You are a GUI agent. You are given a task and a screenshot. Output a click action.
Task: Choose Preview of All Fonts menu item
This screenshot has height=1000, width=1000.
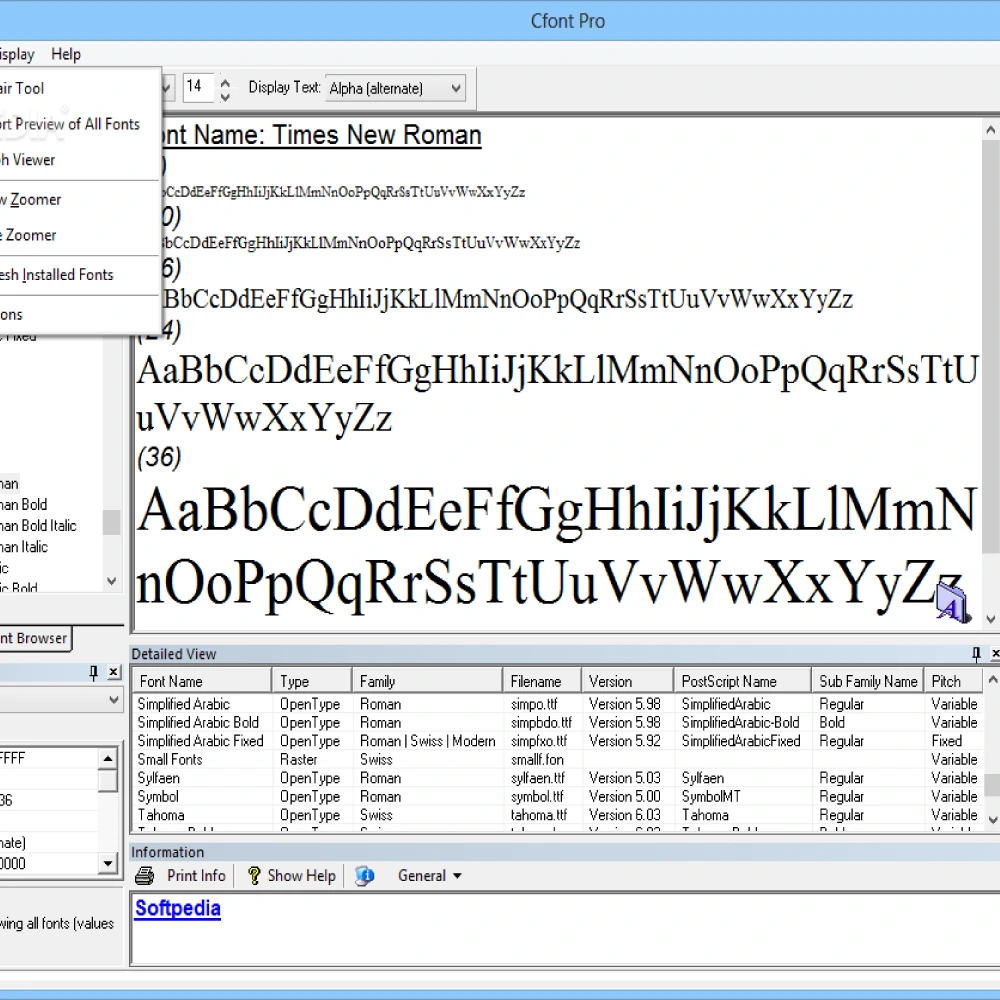(70, 124)
